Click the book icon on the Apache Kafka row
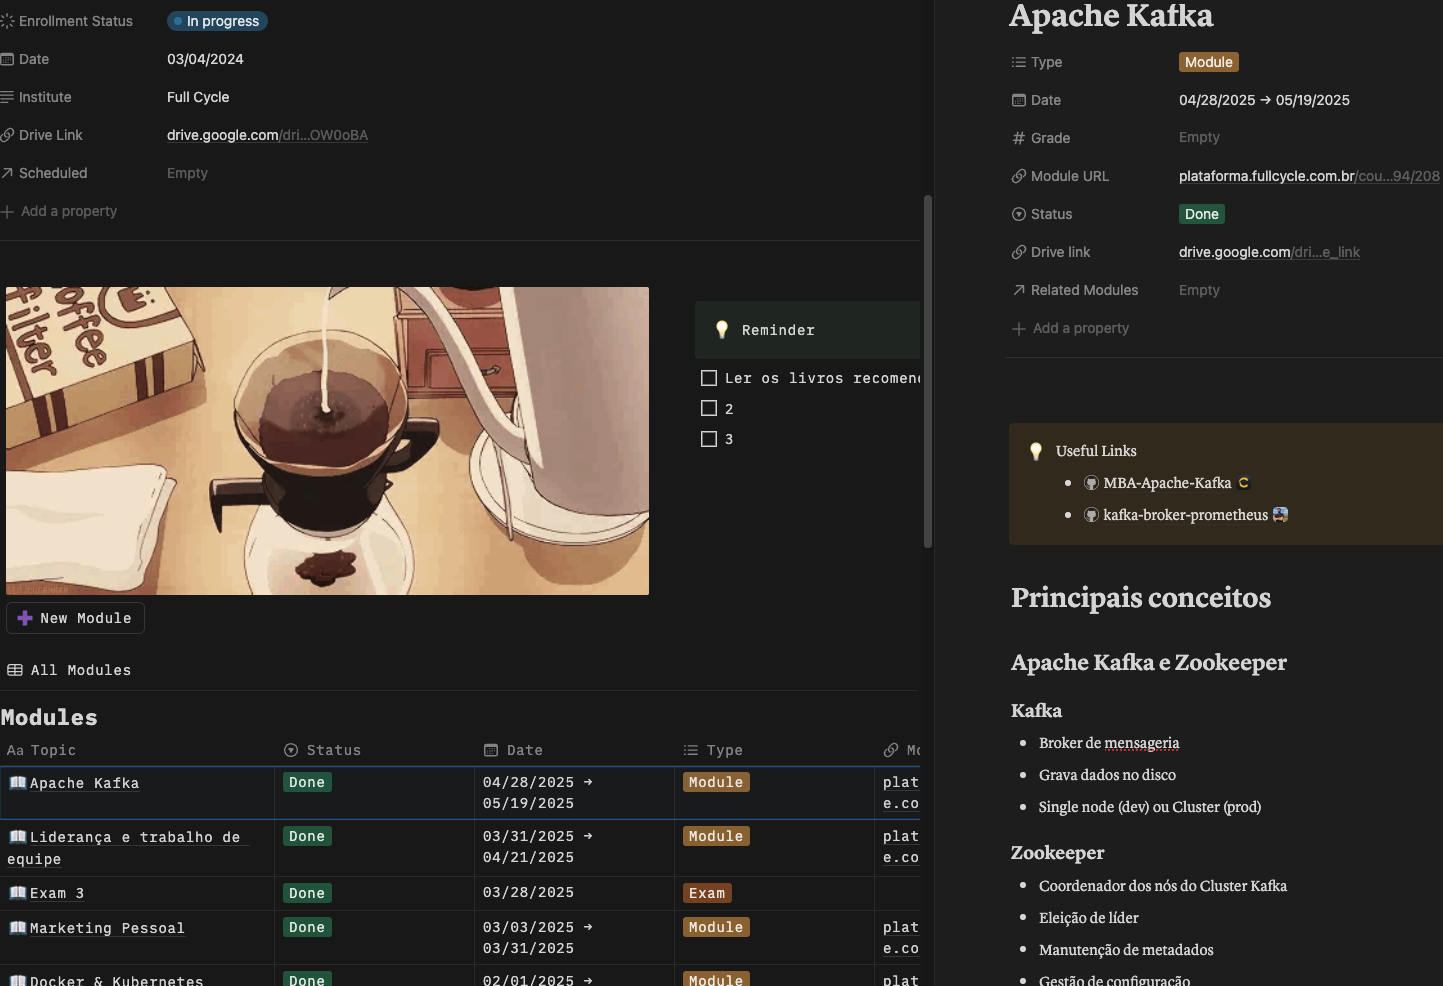This screenshot has height=986, width=1443. tap(18, 783)
